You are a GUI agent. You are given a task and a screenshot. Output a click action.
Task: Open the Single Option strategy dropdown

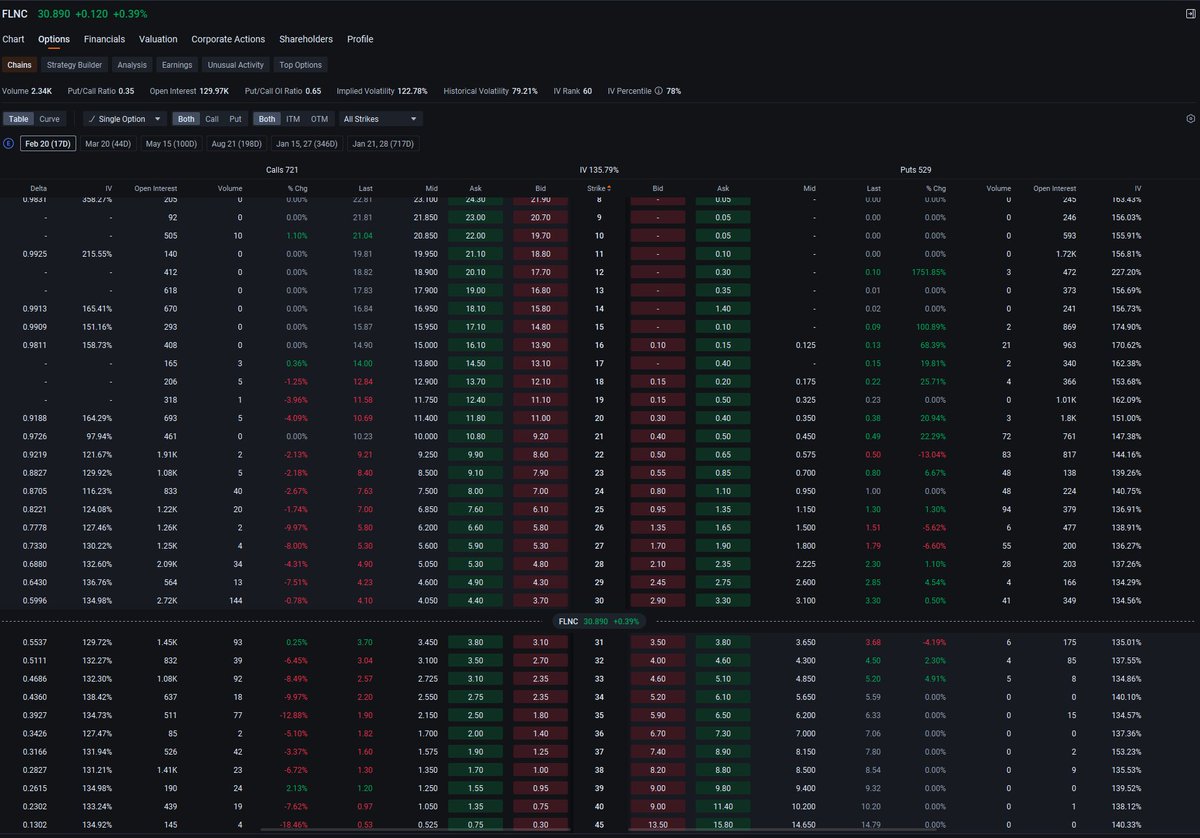(x=124, y=119)
